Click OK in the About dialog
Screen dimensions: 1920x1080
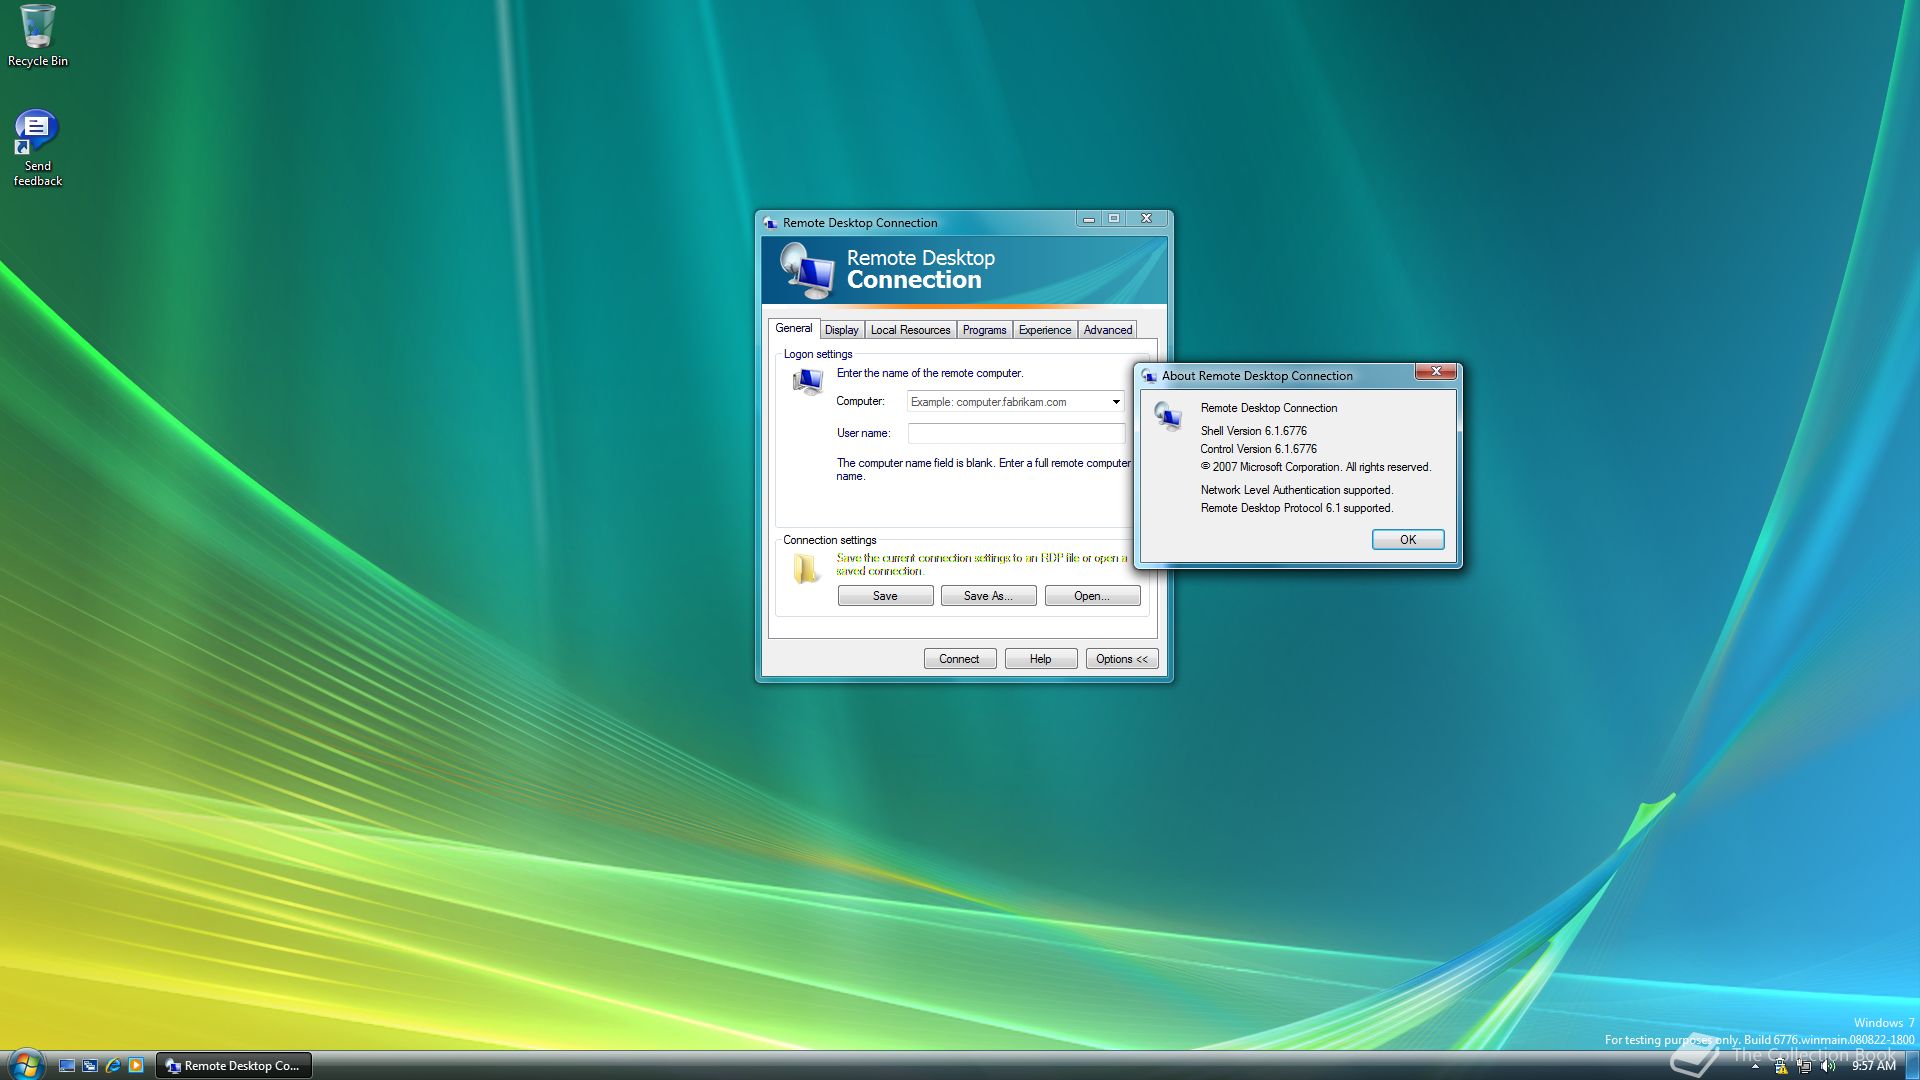(x=1408, y=540)
